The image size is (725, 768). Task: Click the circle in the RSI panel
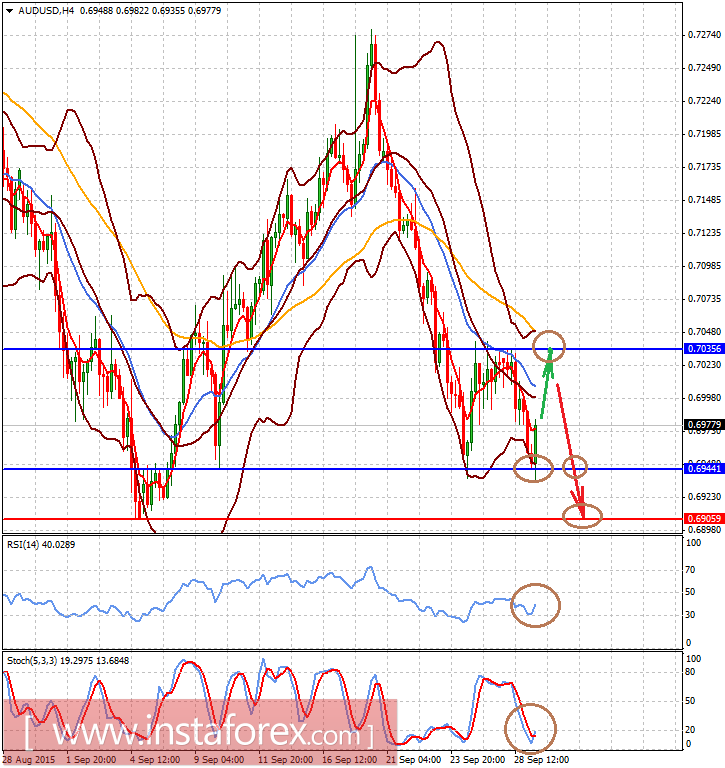click(x=535, y=605)
